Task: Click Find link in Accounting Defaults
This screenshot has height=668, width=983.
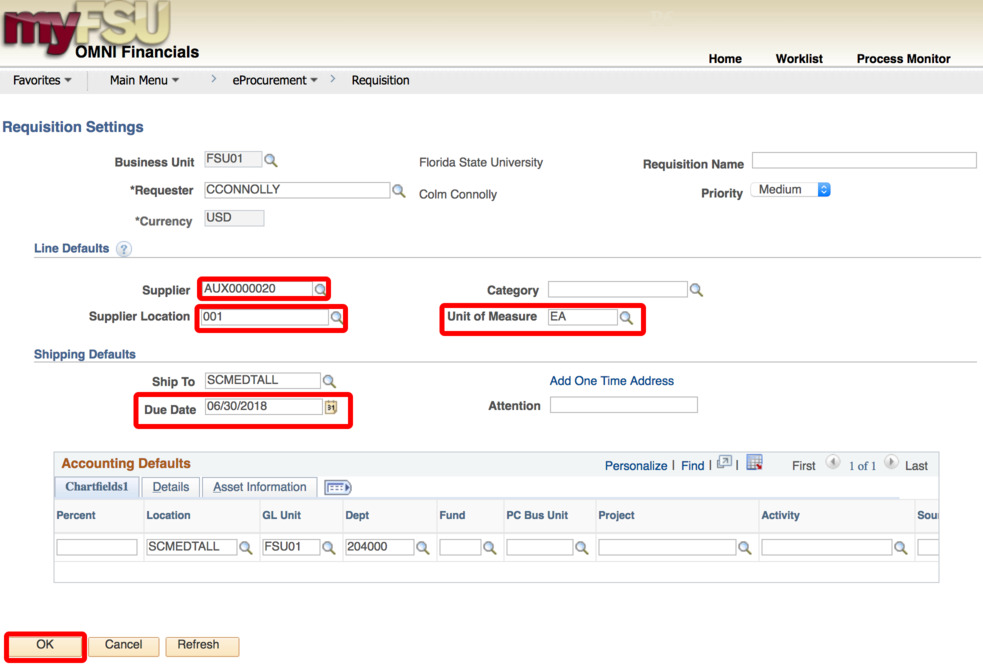Action: (x=692, y=466)
